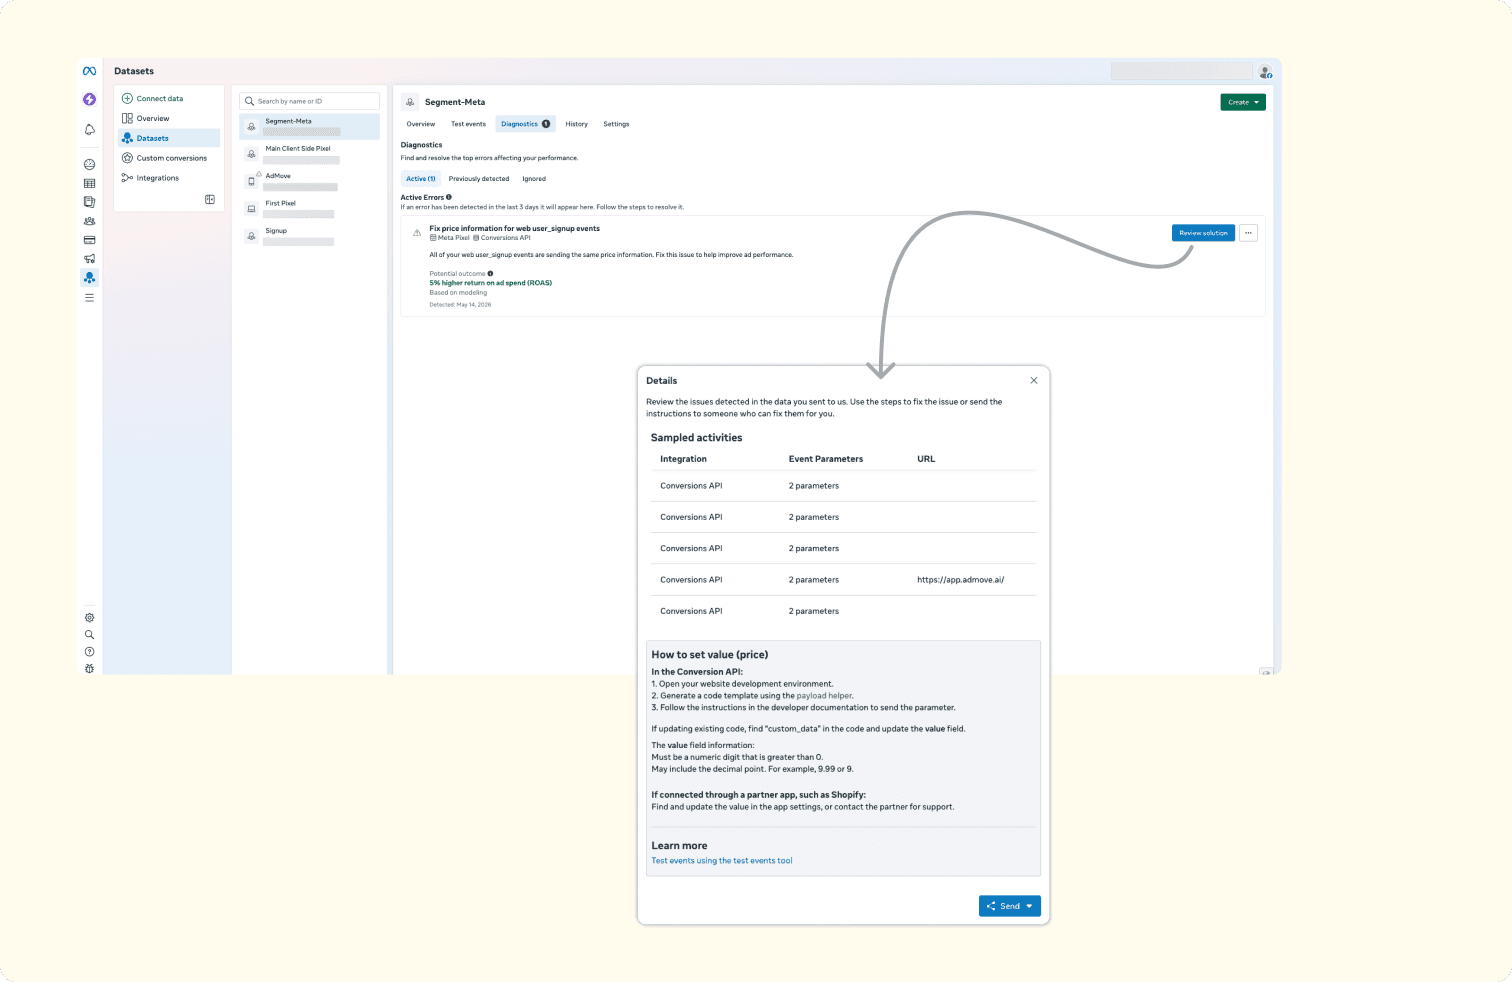This screenshot has width=1512, height=982.
Task: Show Previously detected errors
Action: pos(479,179)
